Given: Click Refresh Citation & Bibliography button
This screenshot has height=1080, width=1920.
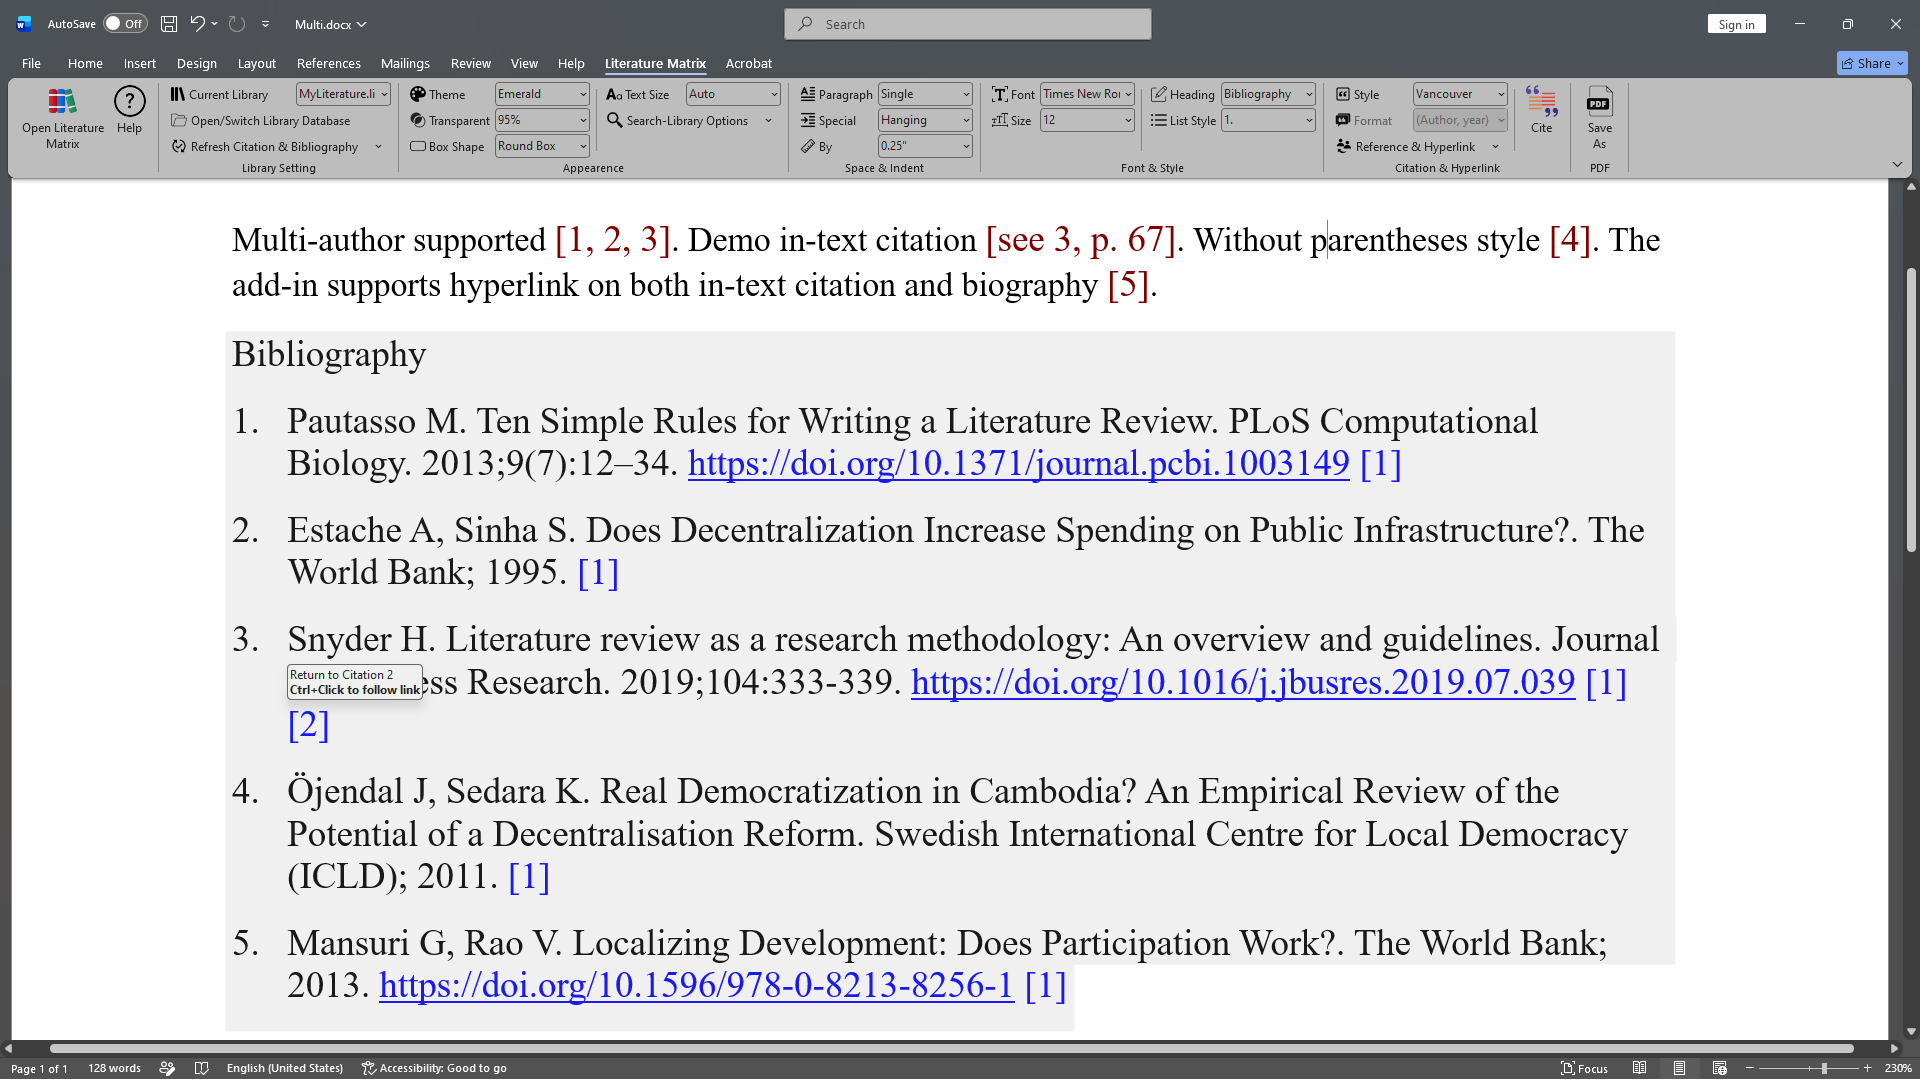Looking at the screenshot, I should click(x=265, y=147).
